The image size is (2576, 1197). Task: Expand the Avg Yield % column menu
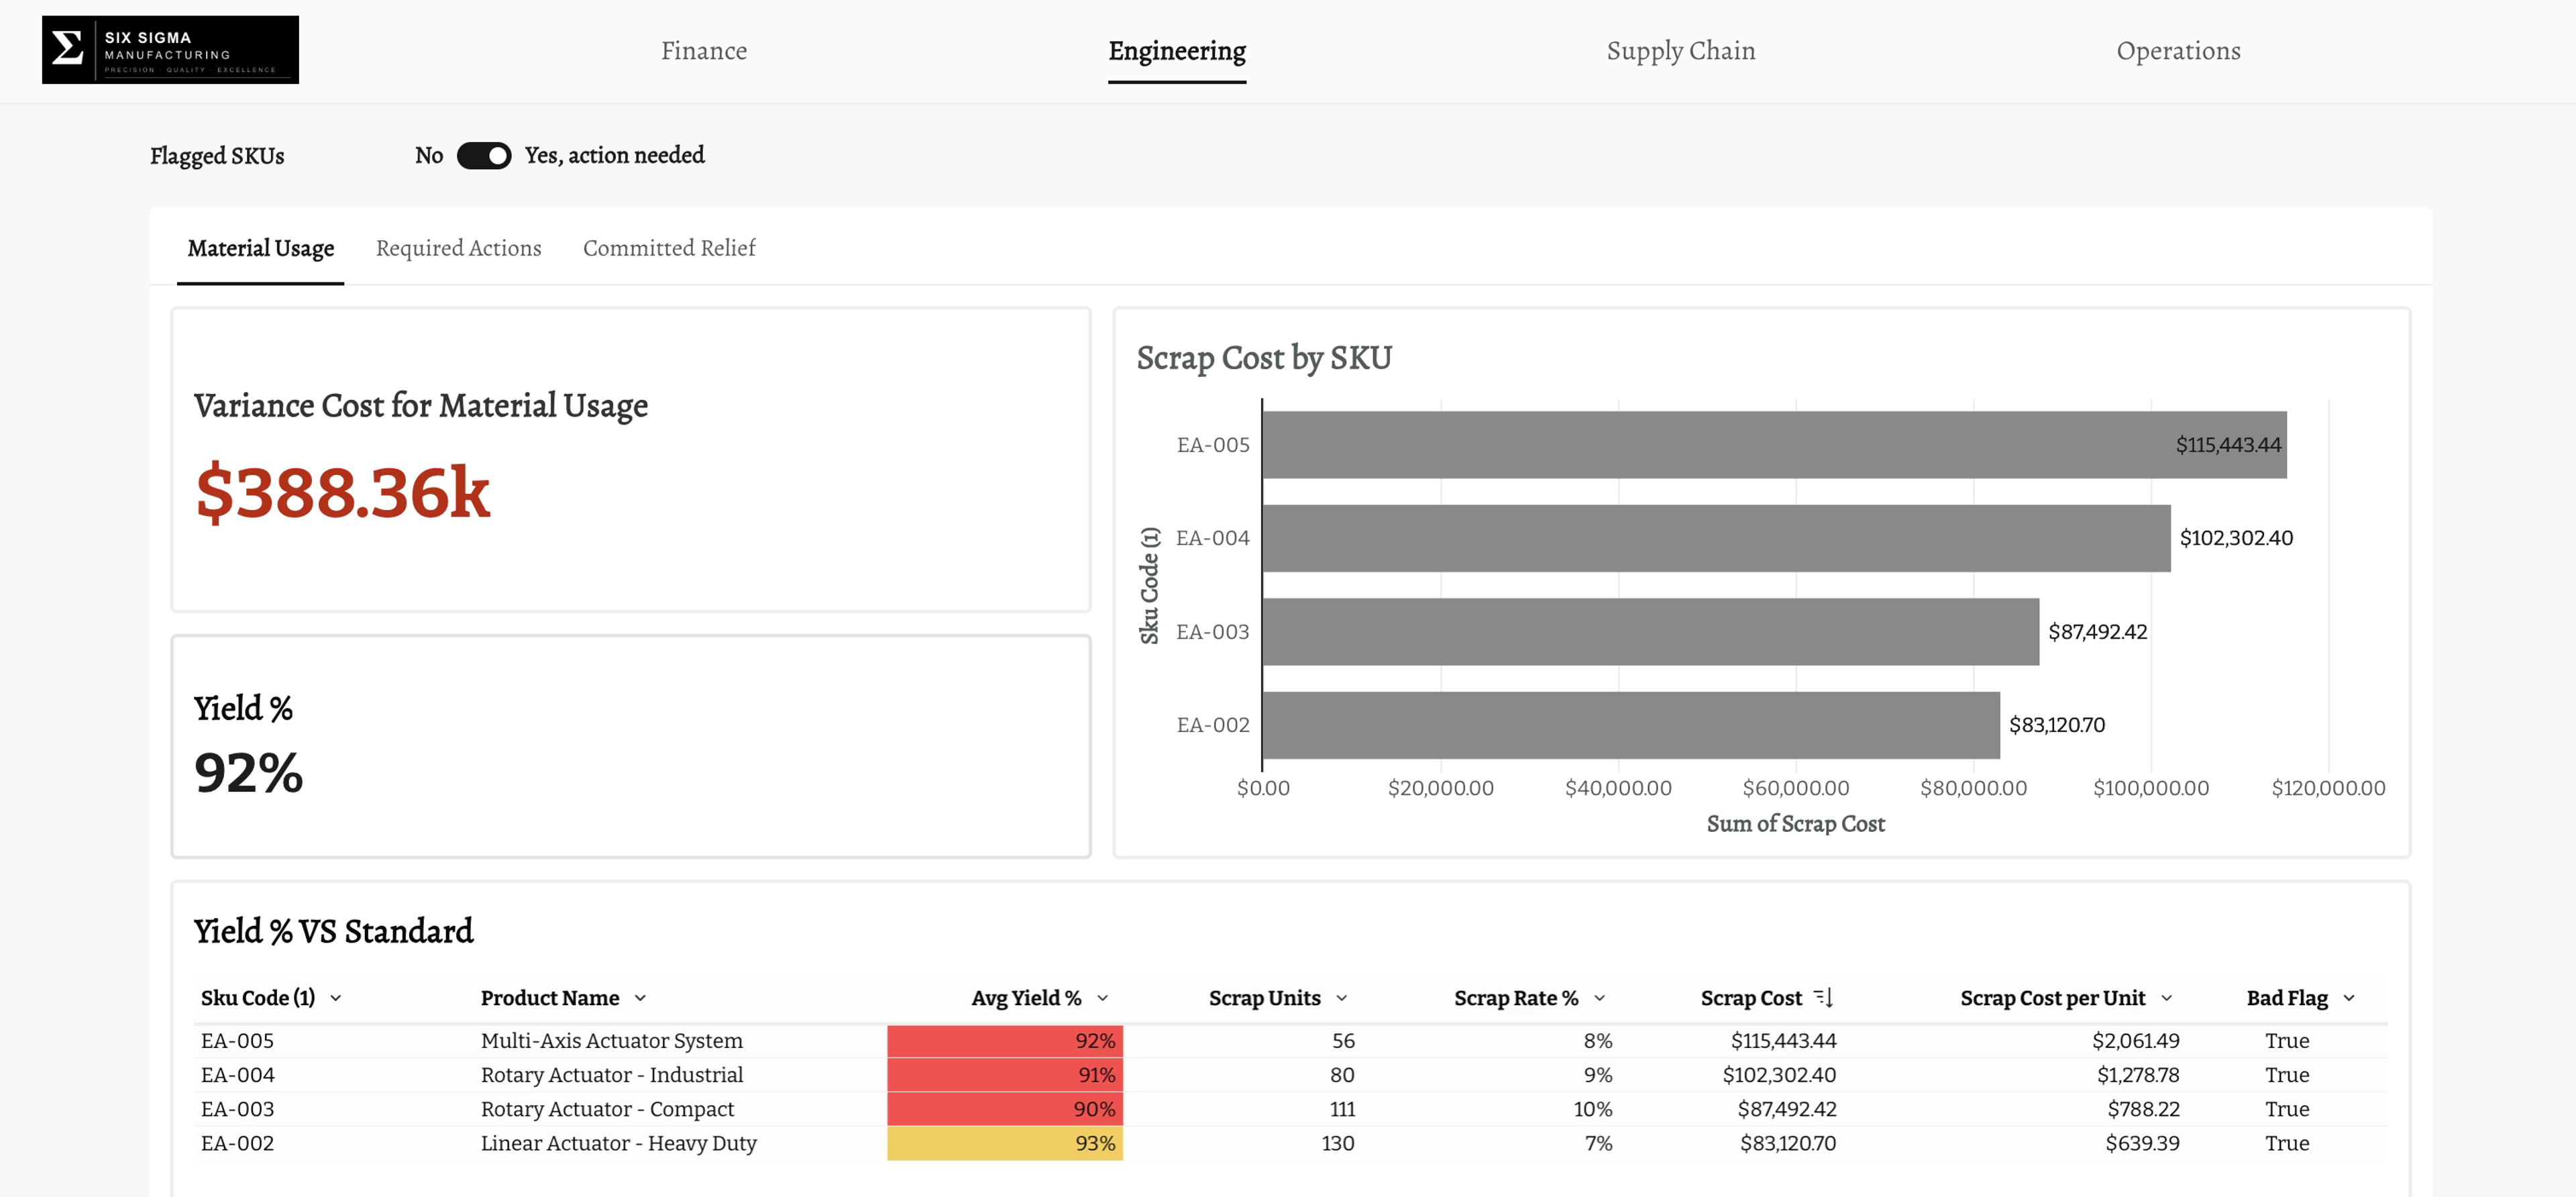pos(1103,998)
